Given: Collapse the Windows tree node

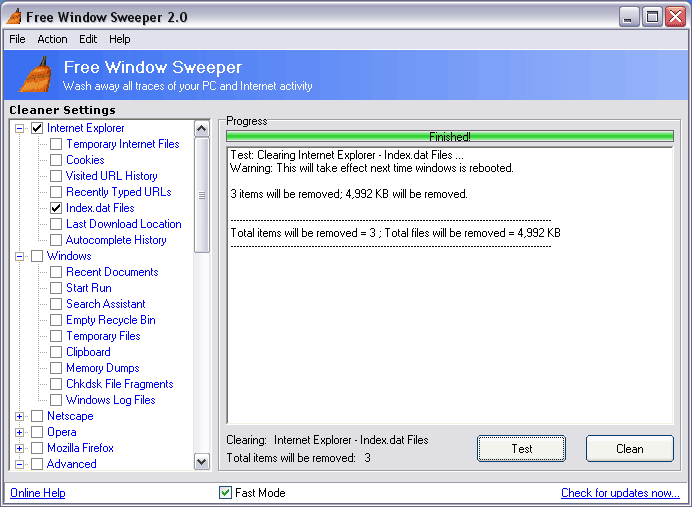Looking at the screenshot, I should [19, 256].
